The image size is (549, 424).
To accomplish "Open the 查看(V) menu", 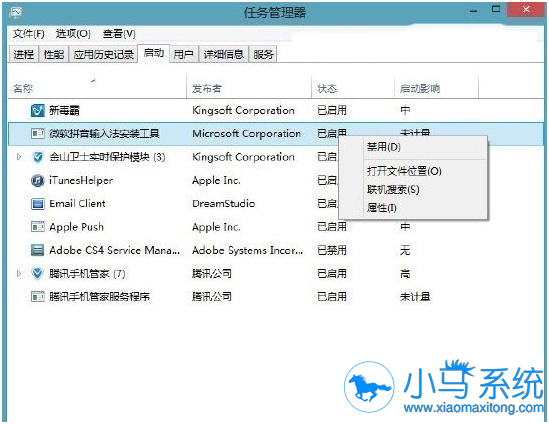I will click(119, 34).
